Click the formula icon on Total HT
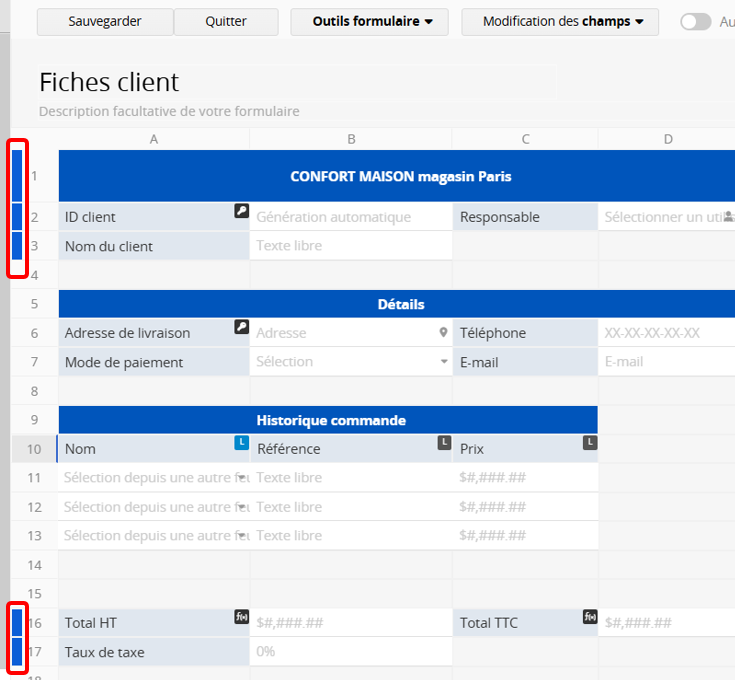The height and width of the screenshot is (680, 735). (241, 617)
